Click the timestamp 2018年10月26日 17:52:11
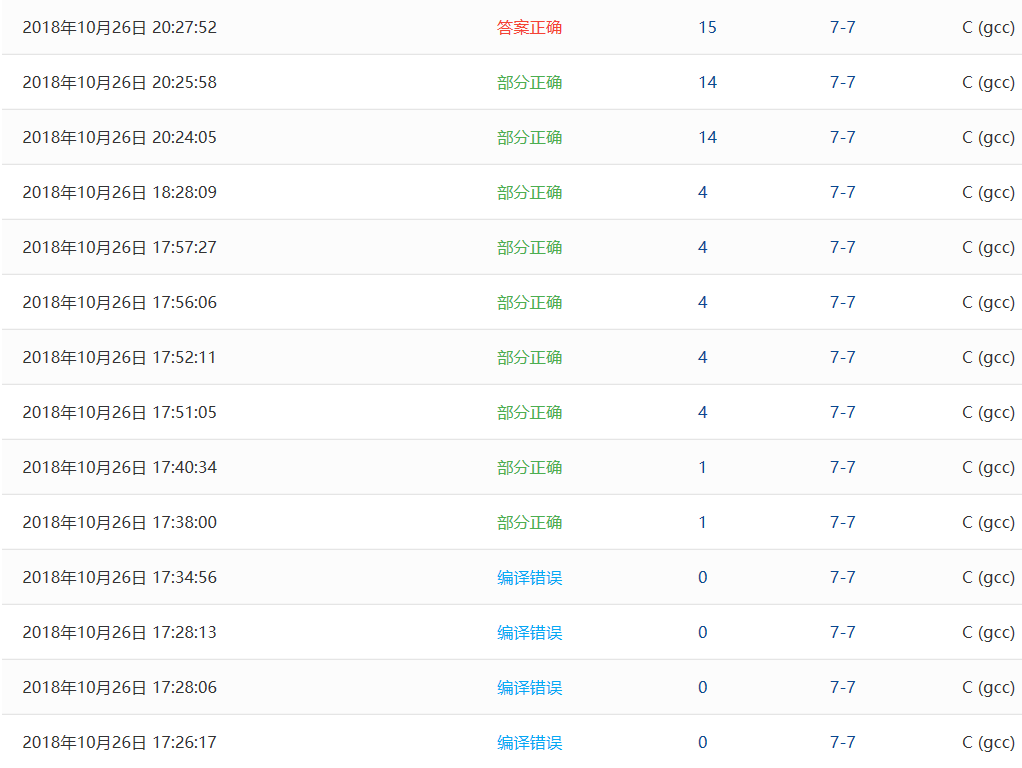This screenshot has width=1022, height=768. tap(119, 357)
